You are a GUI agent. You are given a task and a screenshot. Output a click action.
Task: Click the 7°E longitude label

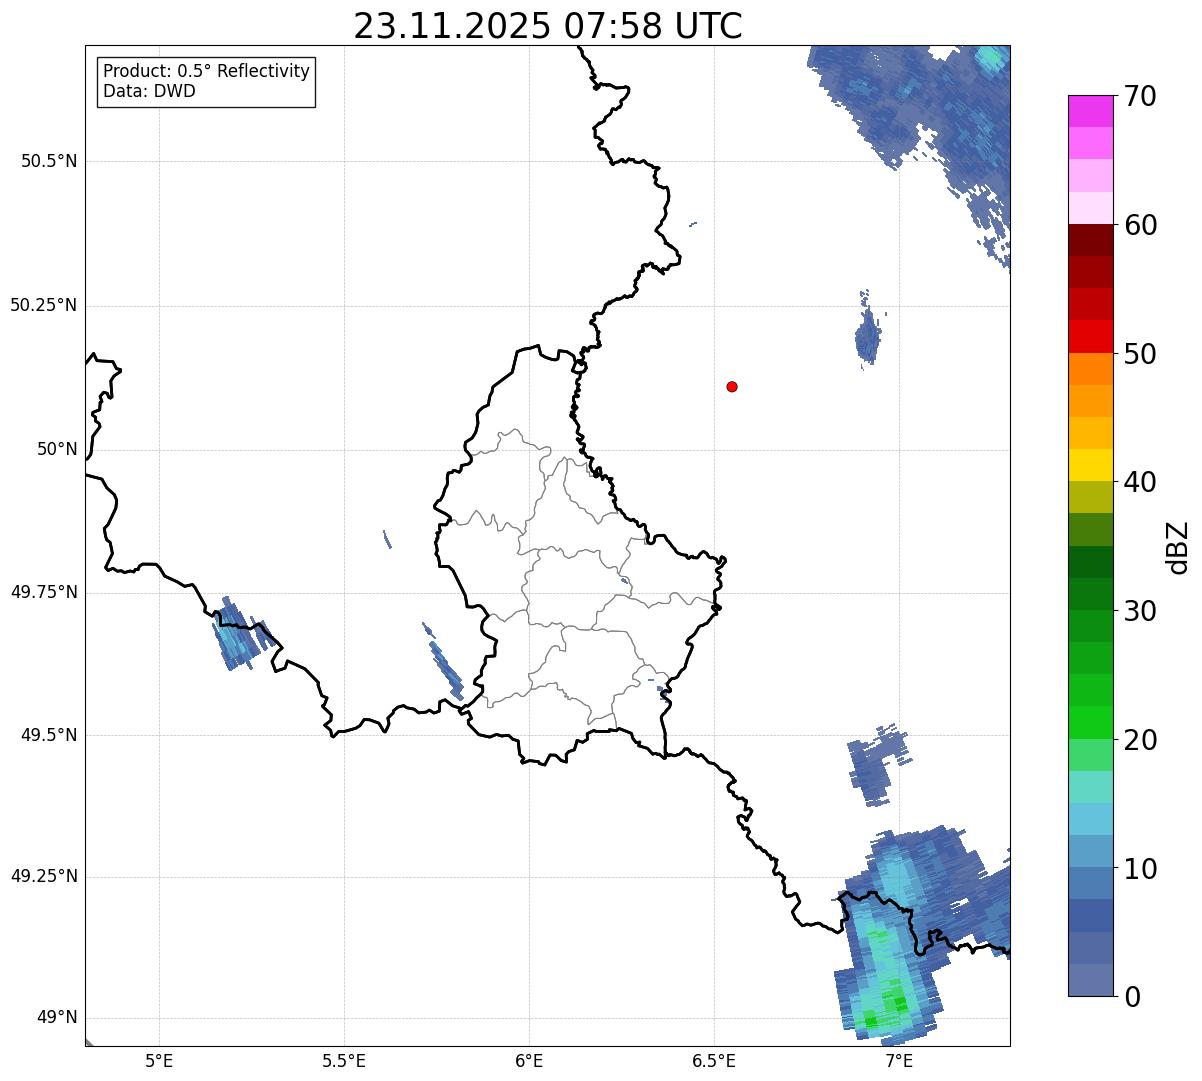click(899, 1060)
